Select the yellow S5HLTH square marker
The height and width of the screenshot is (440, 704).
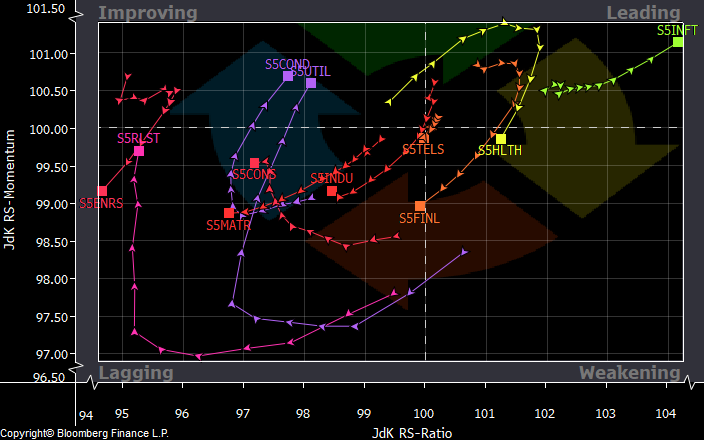pyautogui.click(x=501, y=139)
